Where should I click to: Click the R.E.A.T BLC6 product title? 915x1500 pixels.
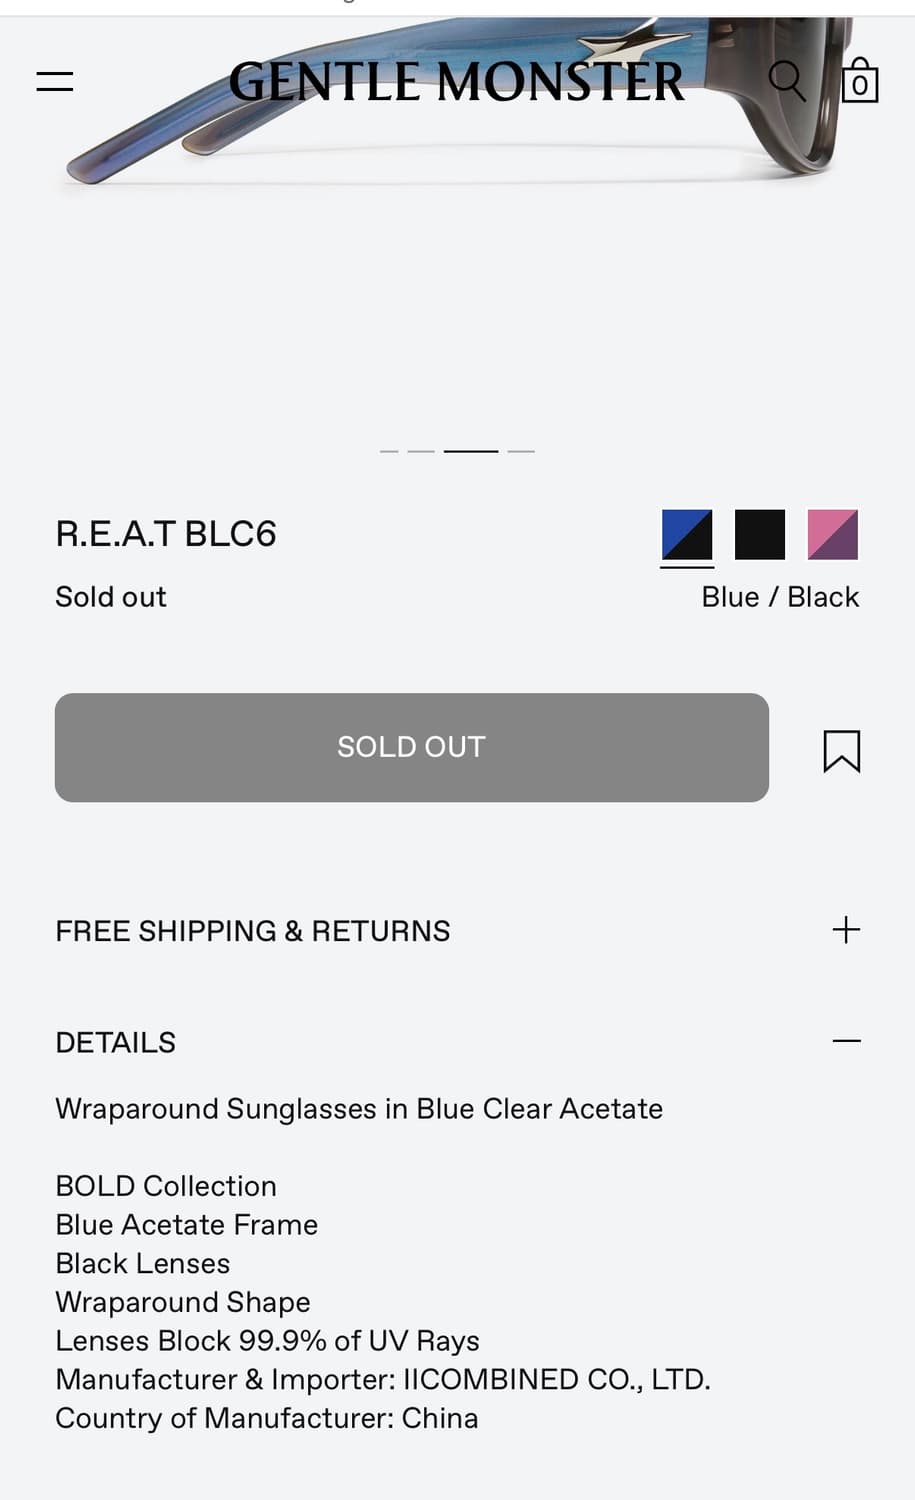tap(166, 534)
